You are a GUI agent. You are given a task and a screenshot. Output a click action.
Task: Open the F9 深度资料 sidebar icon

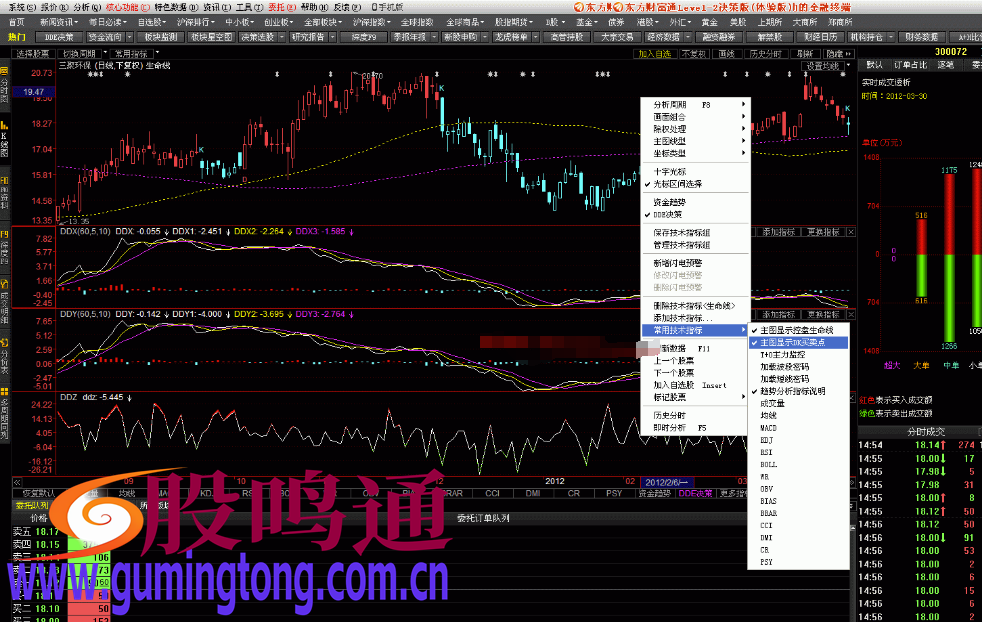tap(4, 248)
